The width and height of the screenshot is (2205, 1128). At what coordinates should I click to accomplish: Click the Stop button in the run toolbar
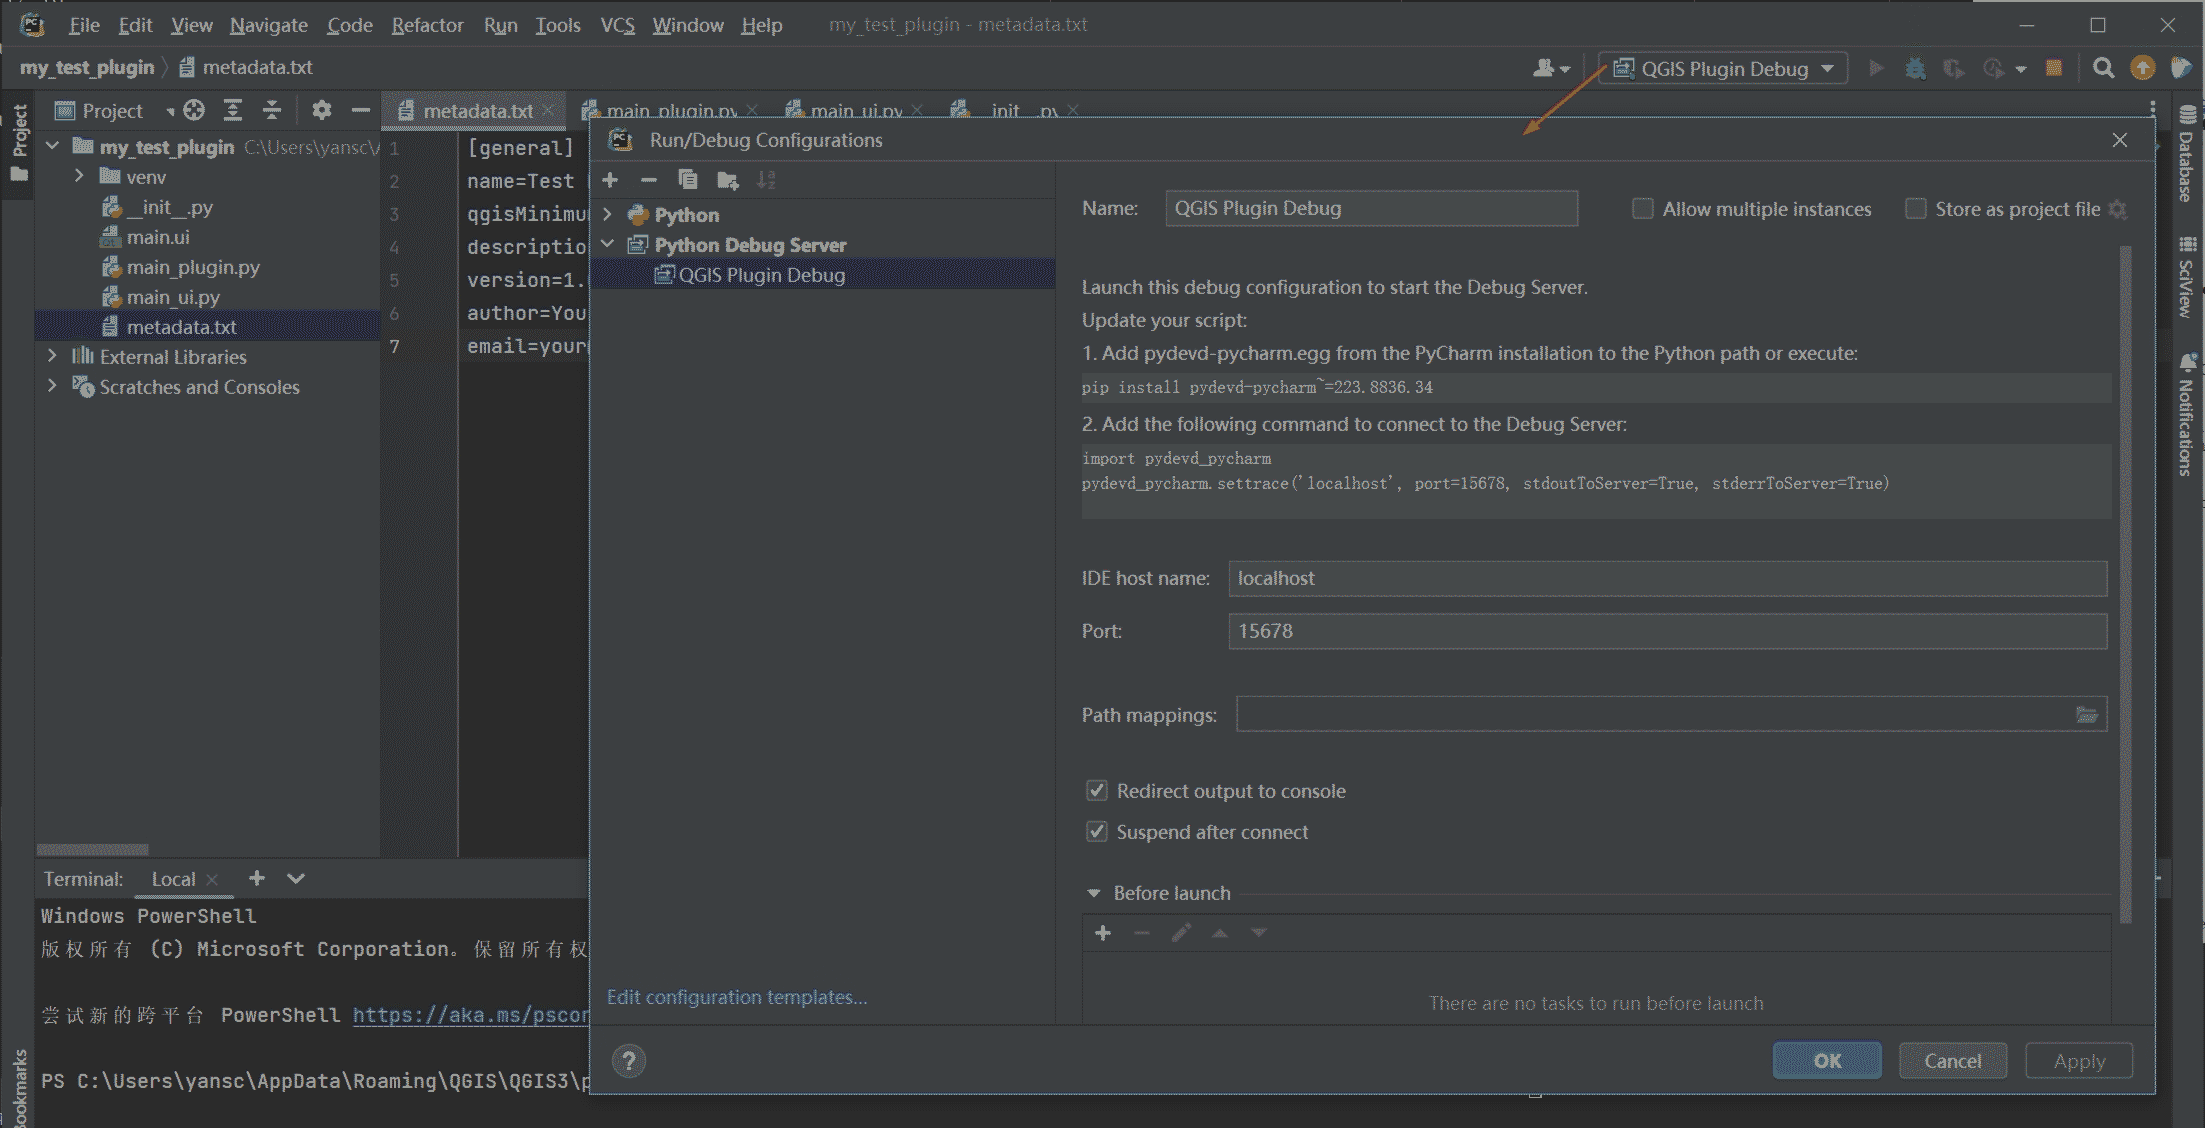point(2053,68)
